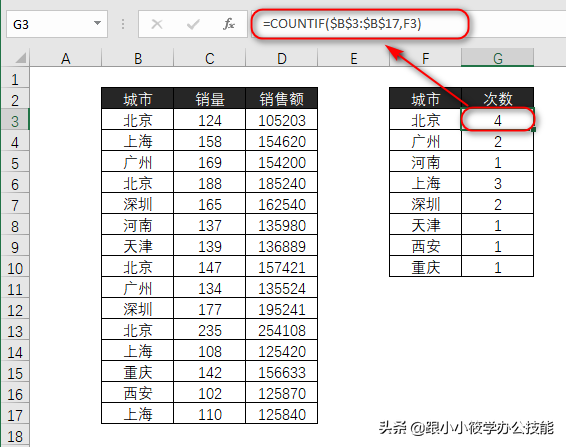Click 西安 in the left sales table
The width and height of the screenshot is (566, 447).
(138, 393)
